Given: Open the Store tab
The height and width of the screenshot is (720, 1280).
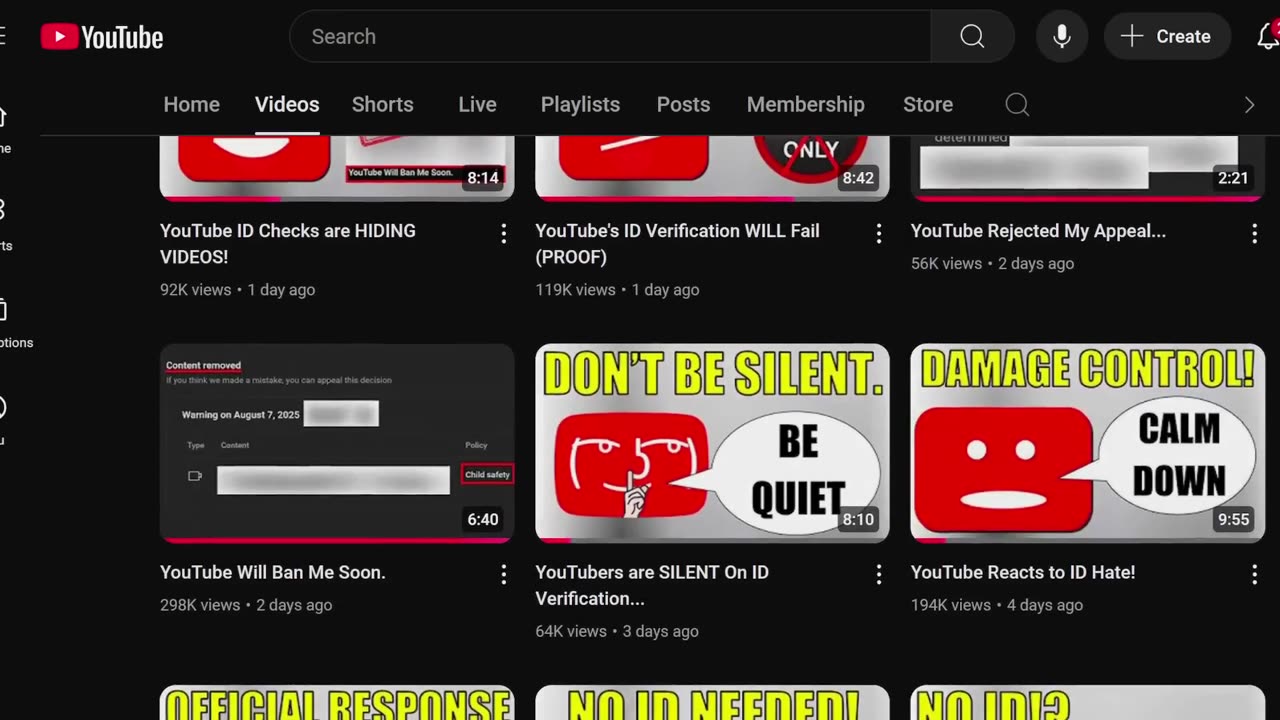Looking at the screenshot, I should [x=928, y=104].
